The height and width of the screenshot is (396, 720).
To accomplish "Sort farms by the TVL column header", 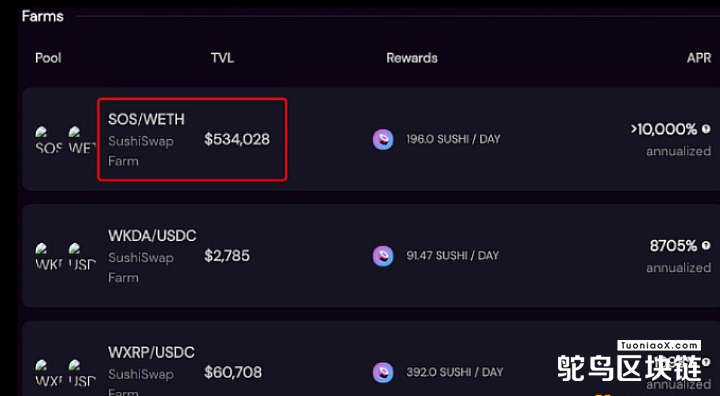I will (x=223, y=58).
